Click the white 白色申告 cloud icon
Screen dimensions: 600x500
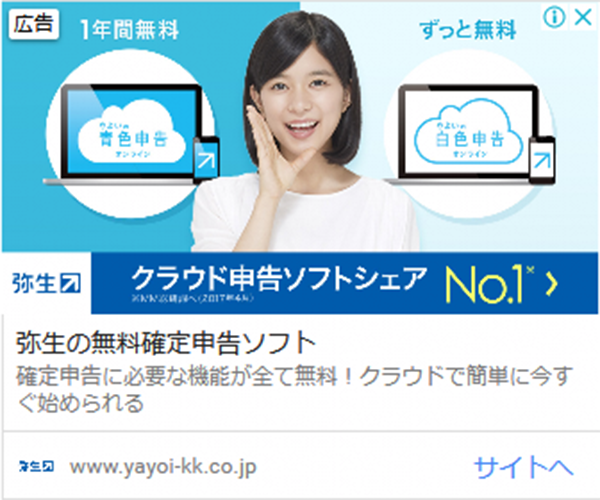coord(468,132)
